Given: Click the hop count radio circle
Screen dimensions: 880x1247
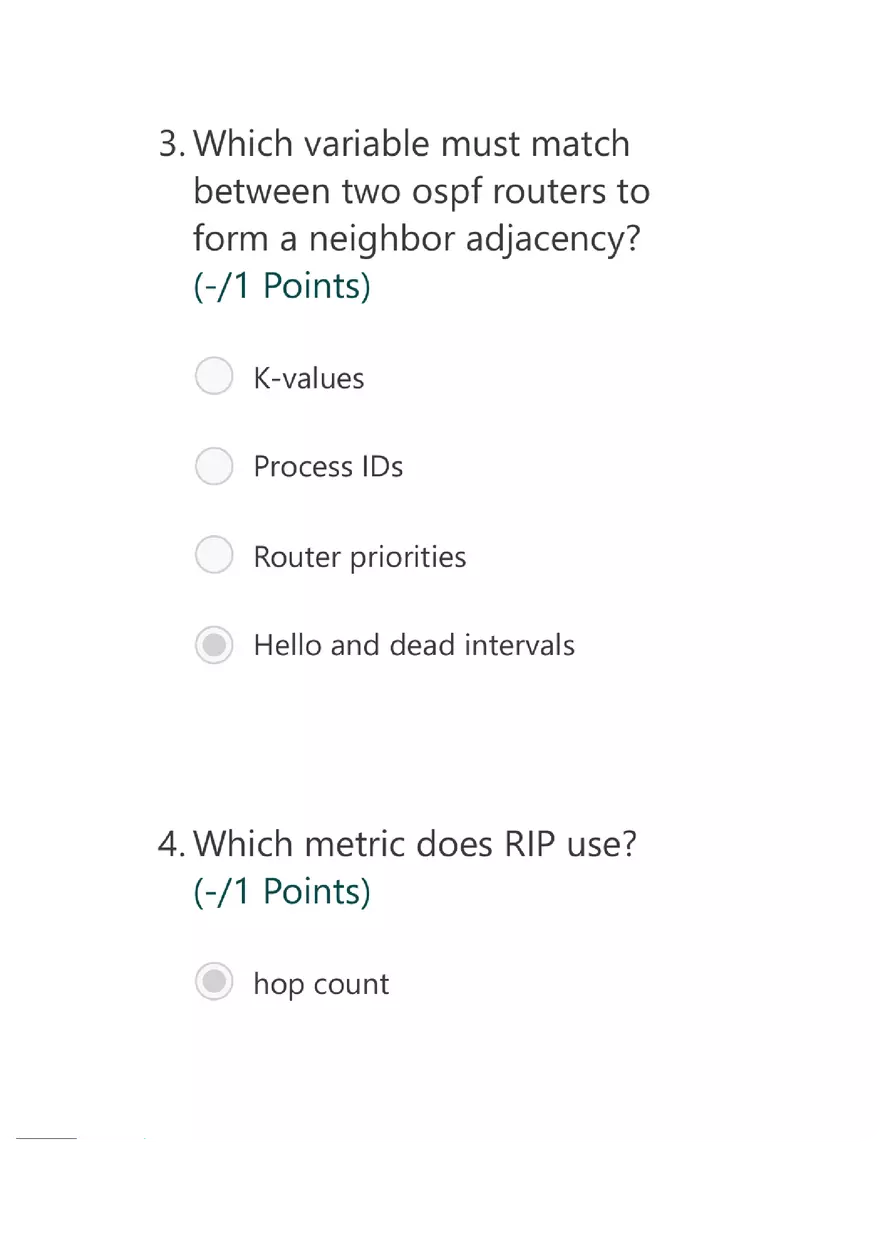Looking at the screenshot, I should point(214,982).
